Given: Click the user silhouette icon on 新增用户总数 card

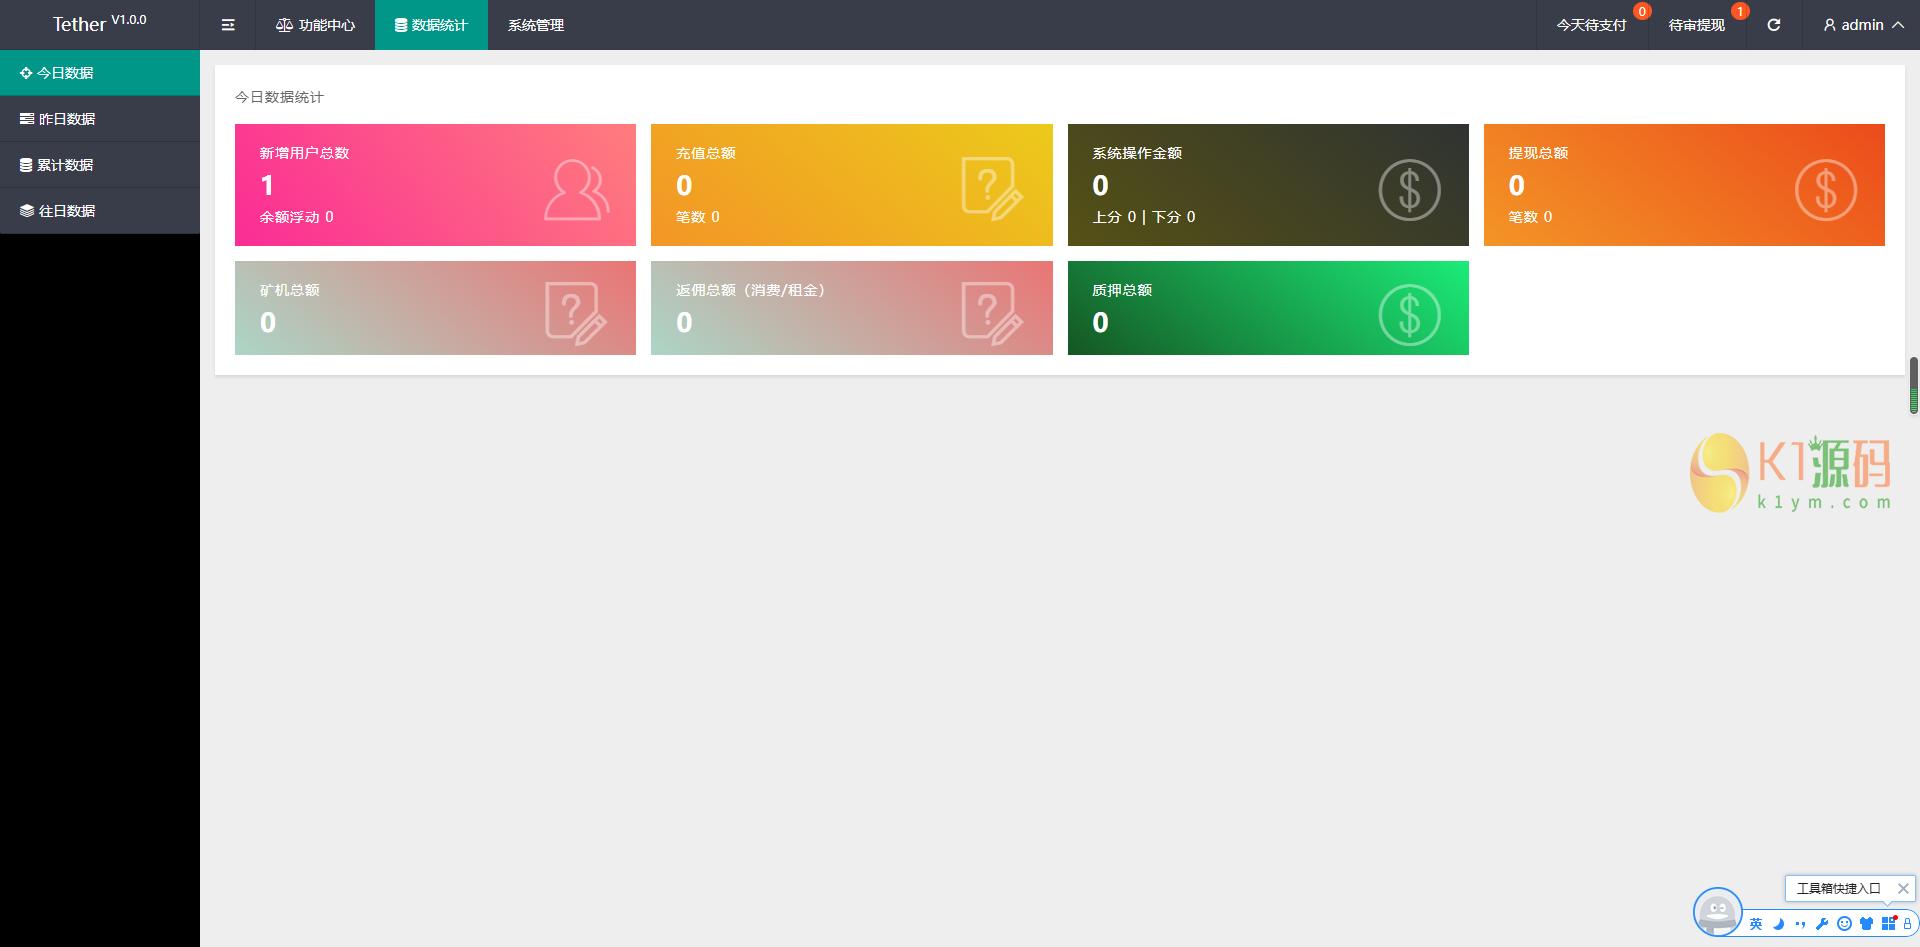Looking at the screenshot, I should (x=577, y=190).
